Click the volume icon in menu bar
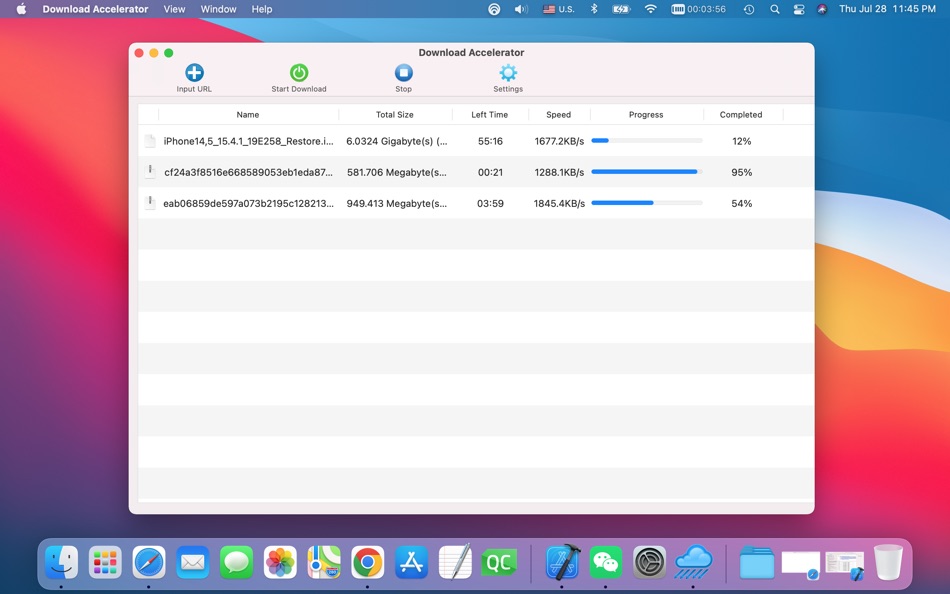The image size is (950, 594). (520, 9)
